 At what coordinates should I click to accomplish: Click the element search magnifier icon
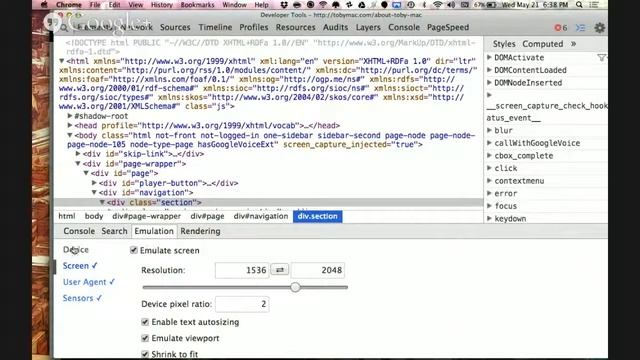[64, 28]
